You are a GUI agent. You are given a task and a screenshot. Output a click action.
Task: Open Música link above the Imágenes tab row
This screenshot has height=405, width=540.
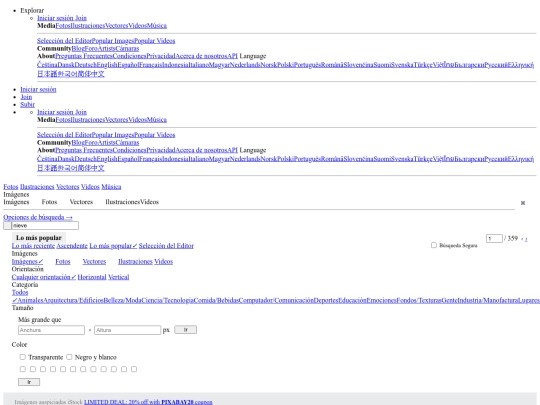(x=111, y=187)
